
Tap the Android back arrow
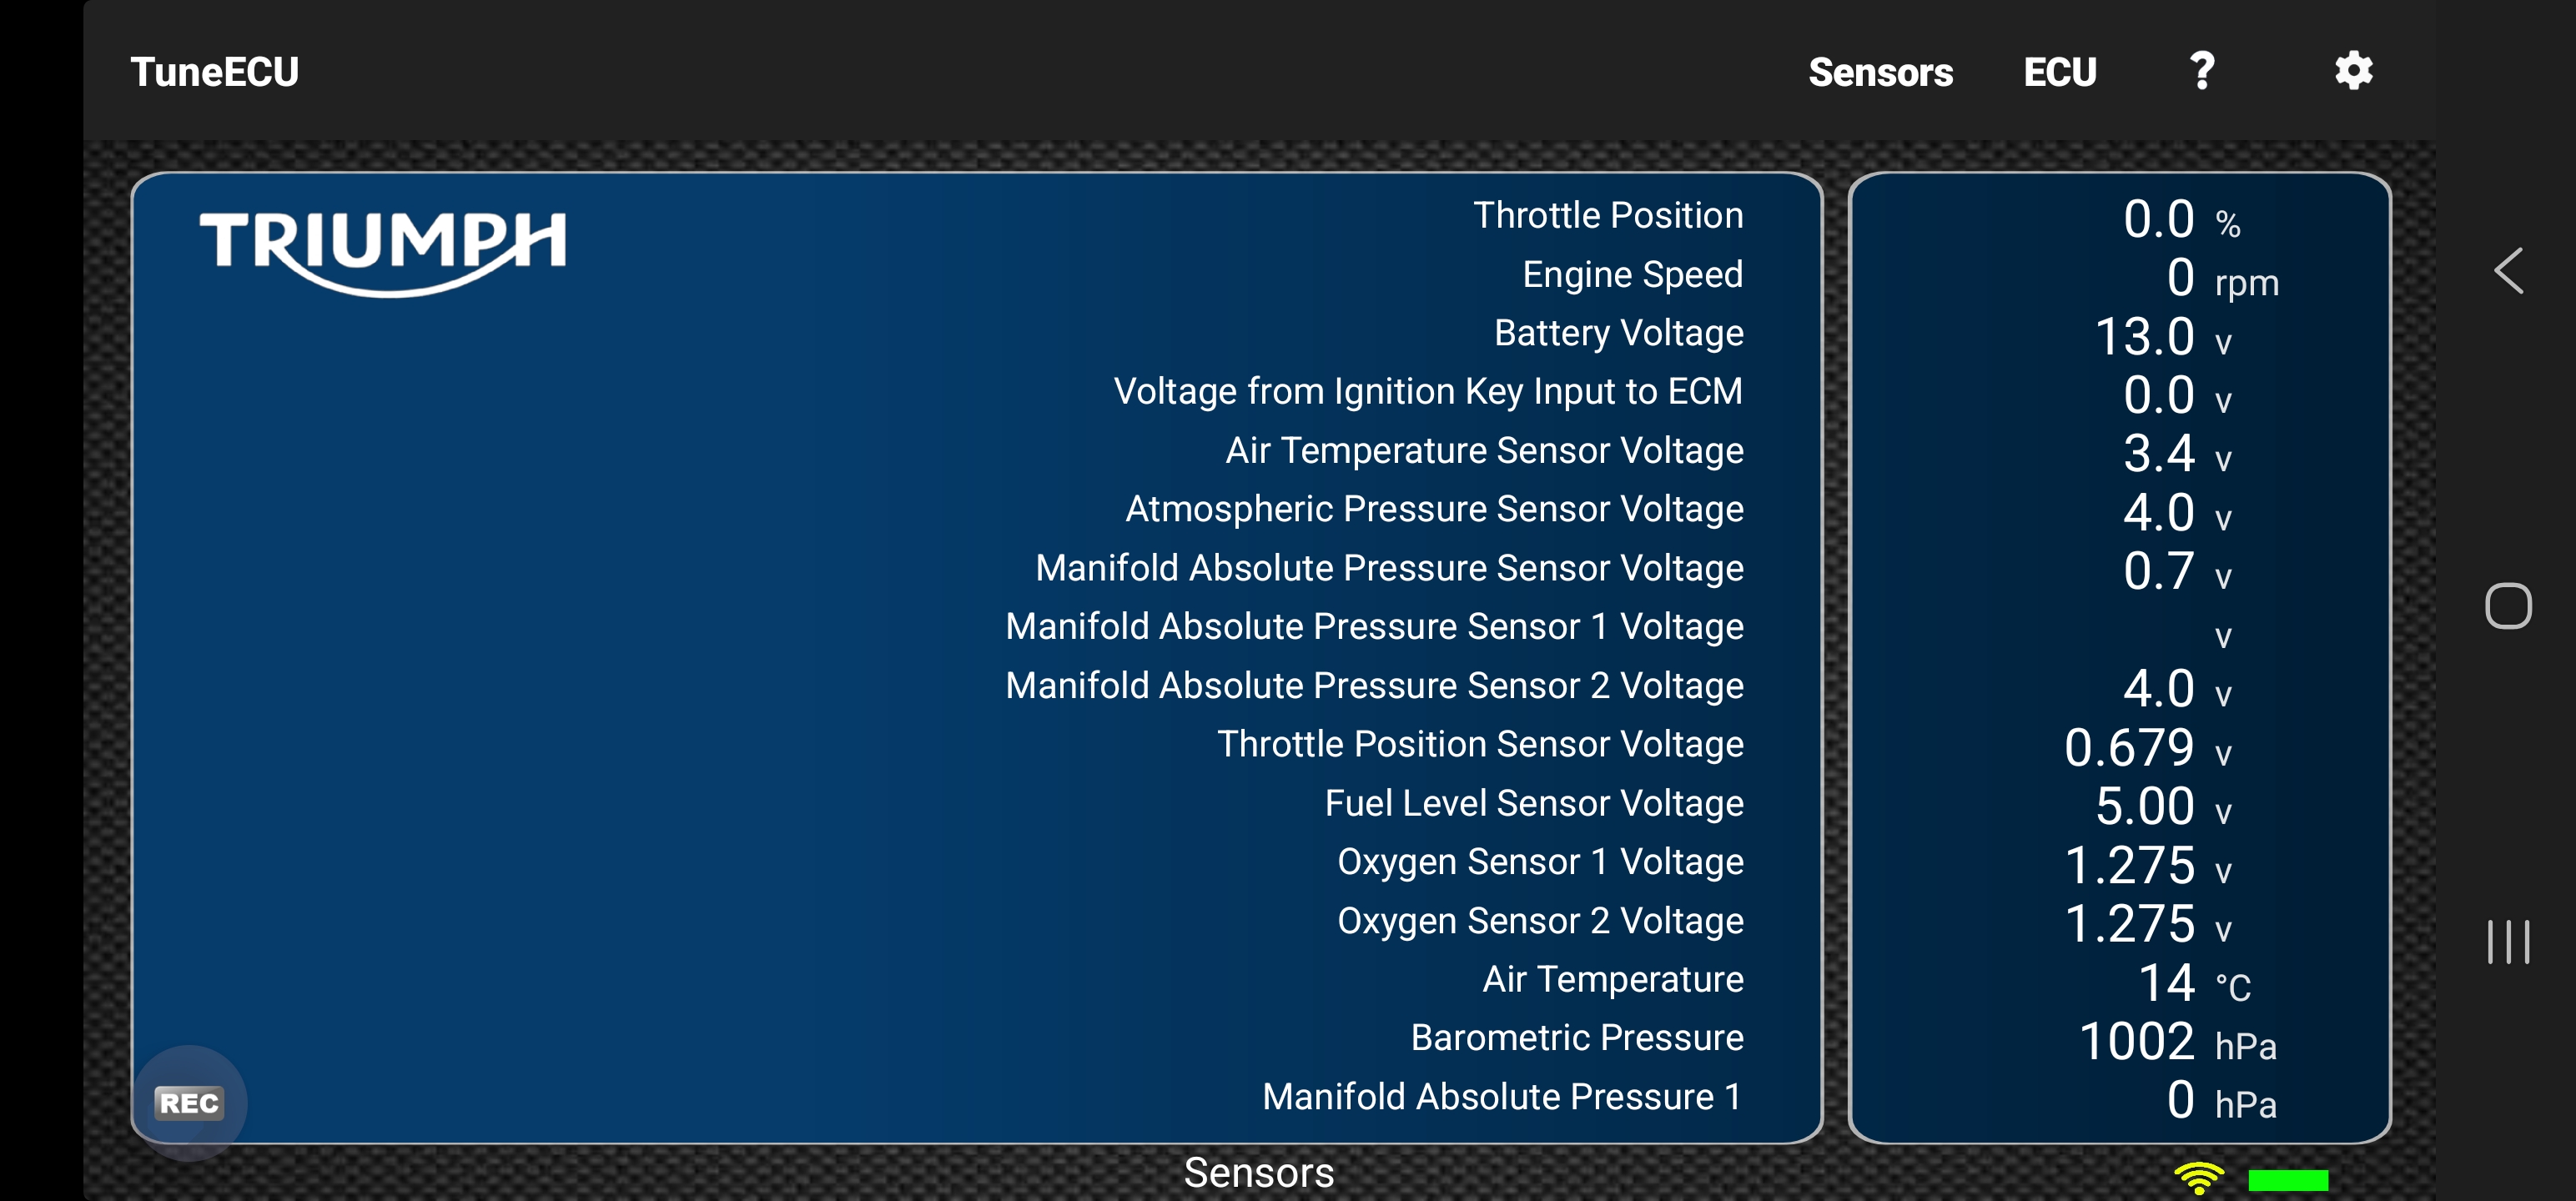click(x=2508, y=270)
